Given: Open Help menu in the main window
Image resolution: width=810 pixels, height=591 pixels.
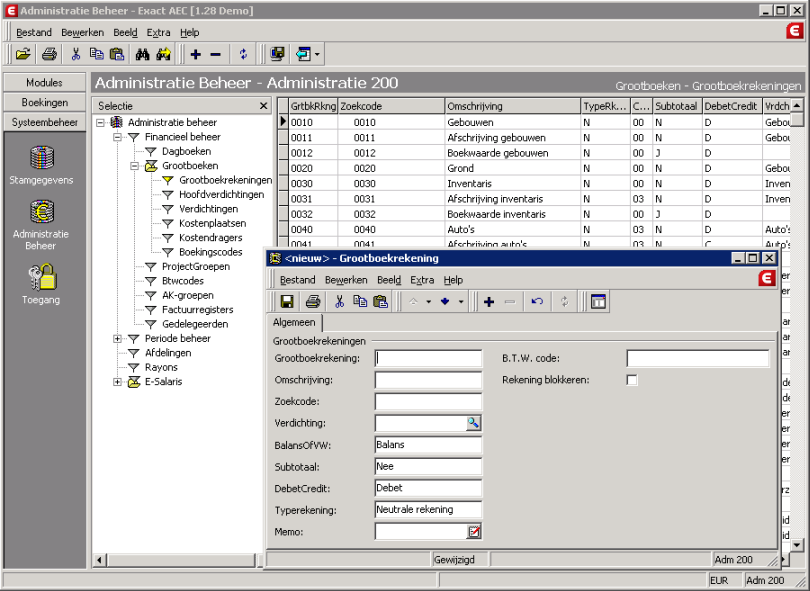Looking at the screenshot, I should point(190,33).
